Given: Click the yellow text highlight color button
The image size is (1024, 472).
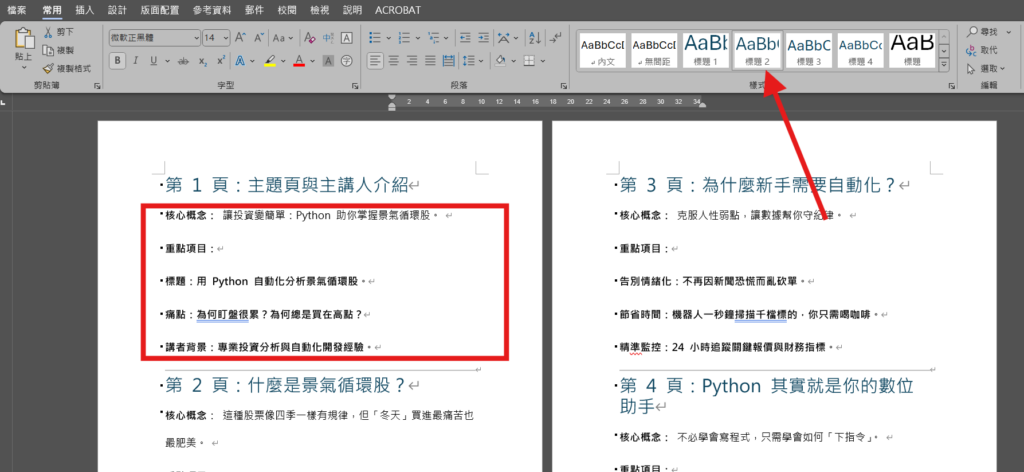Looking at the screenshot, I should point(270,60).
